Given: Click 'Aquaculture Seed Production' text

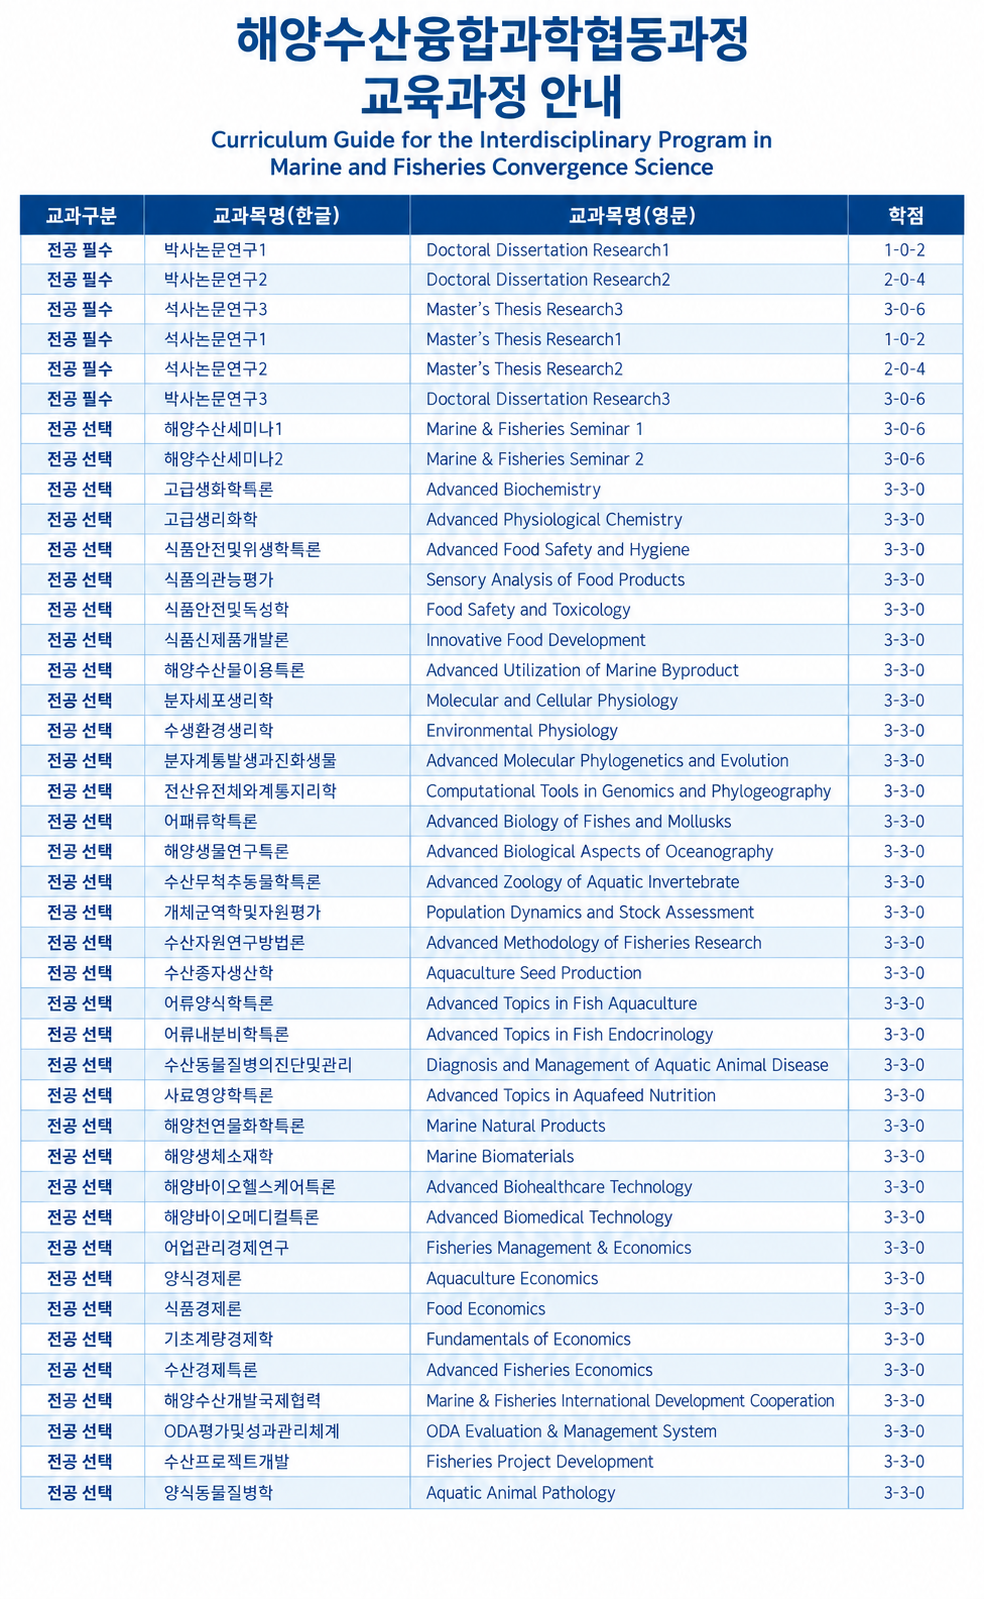Looking at the screenshot, I should click(534, 973).
